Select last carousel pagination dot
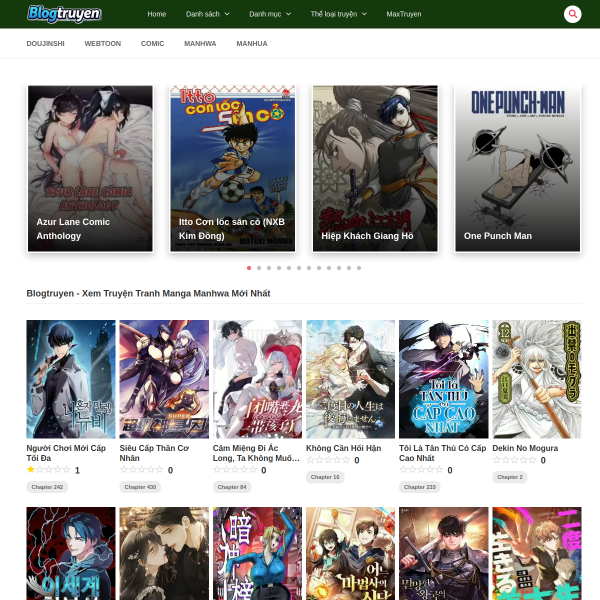The height and width of the screenshot is (600, 600). [359, 268]
